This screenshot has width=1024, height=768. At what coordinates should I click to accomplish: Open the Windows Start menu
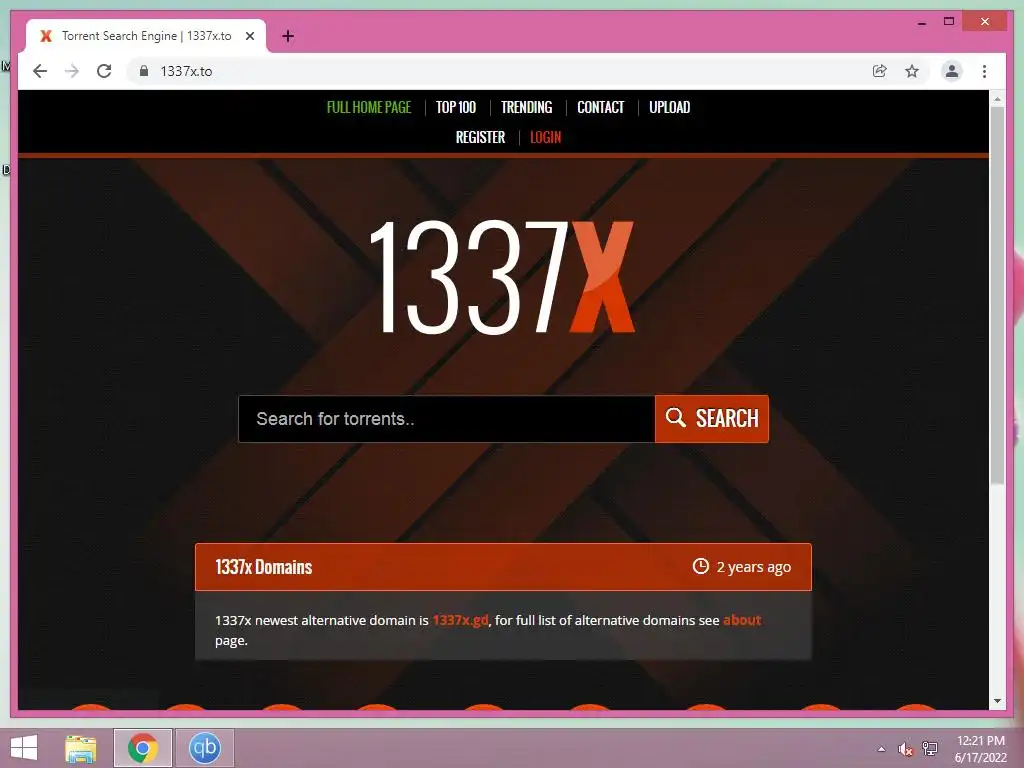(x=24, y=748)
